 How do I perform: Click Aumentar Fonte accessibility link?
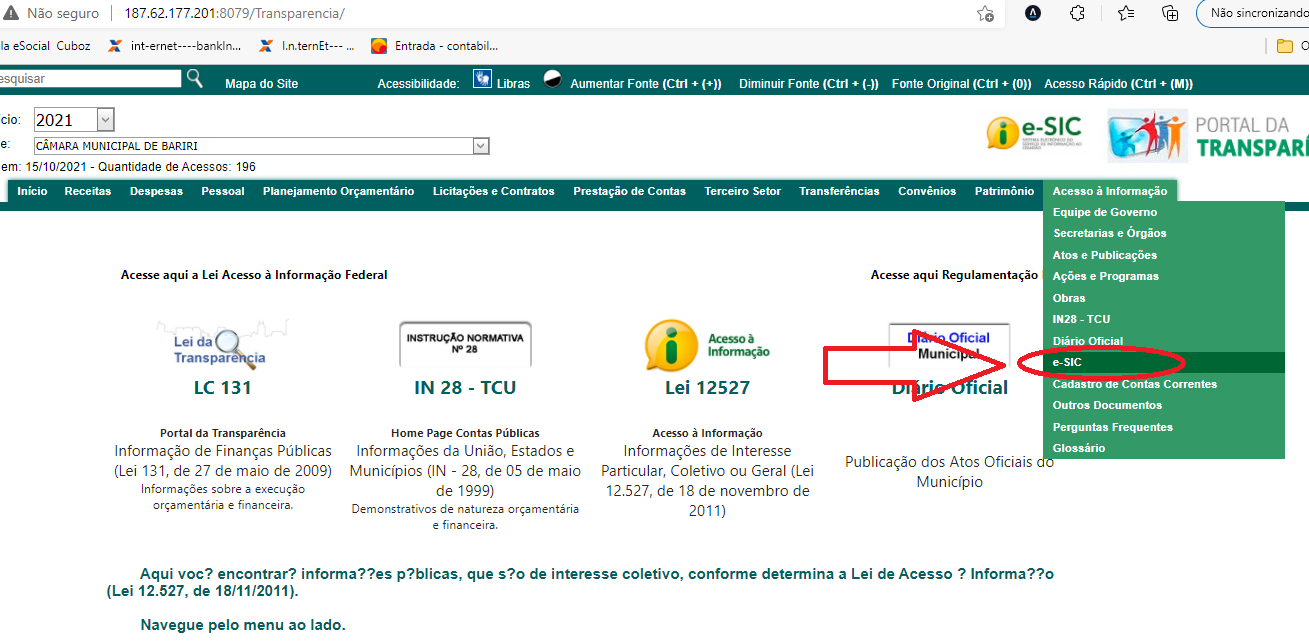pos(645,84)
